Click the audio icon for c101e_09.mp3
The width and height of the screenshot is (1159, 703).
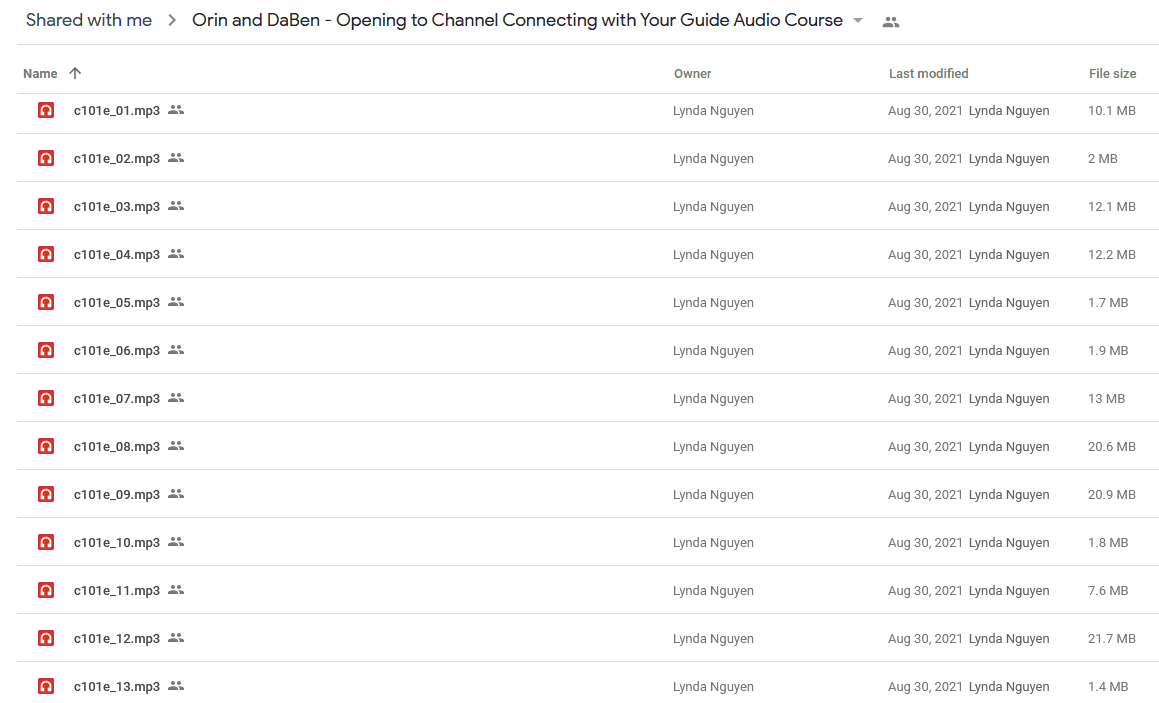[x=46, y=495]
